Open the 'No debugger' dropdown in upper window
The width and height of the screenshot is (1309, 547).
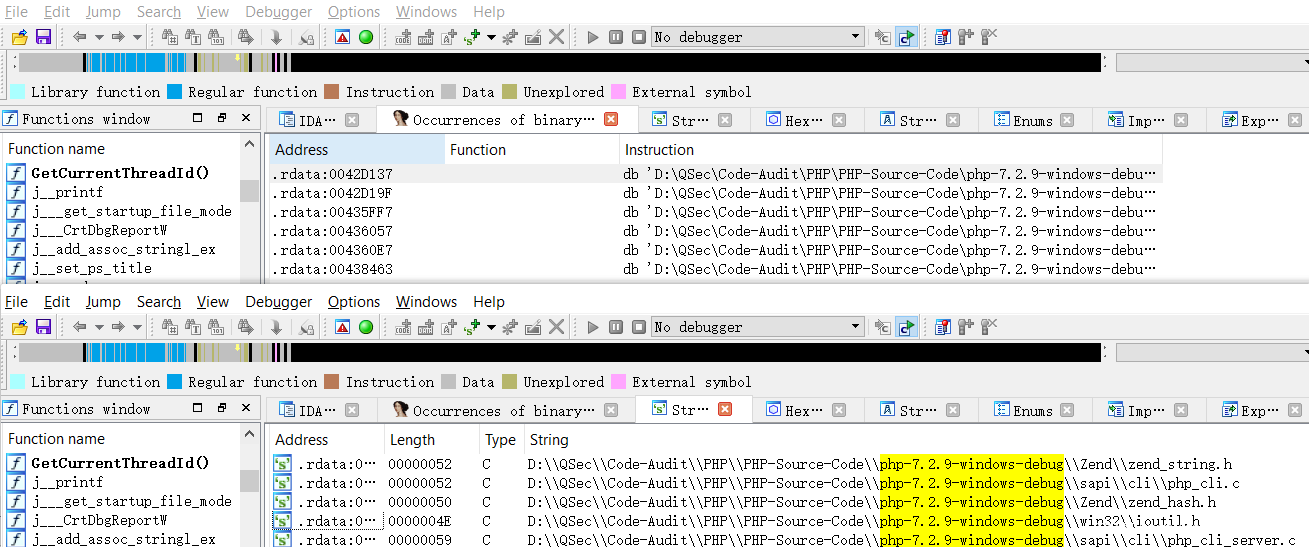[x=856, y=37]
